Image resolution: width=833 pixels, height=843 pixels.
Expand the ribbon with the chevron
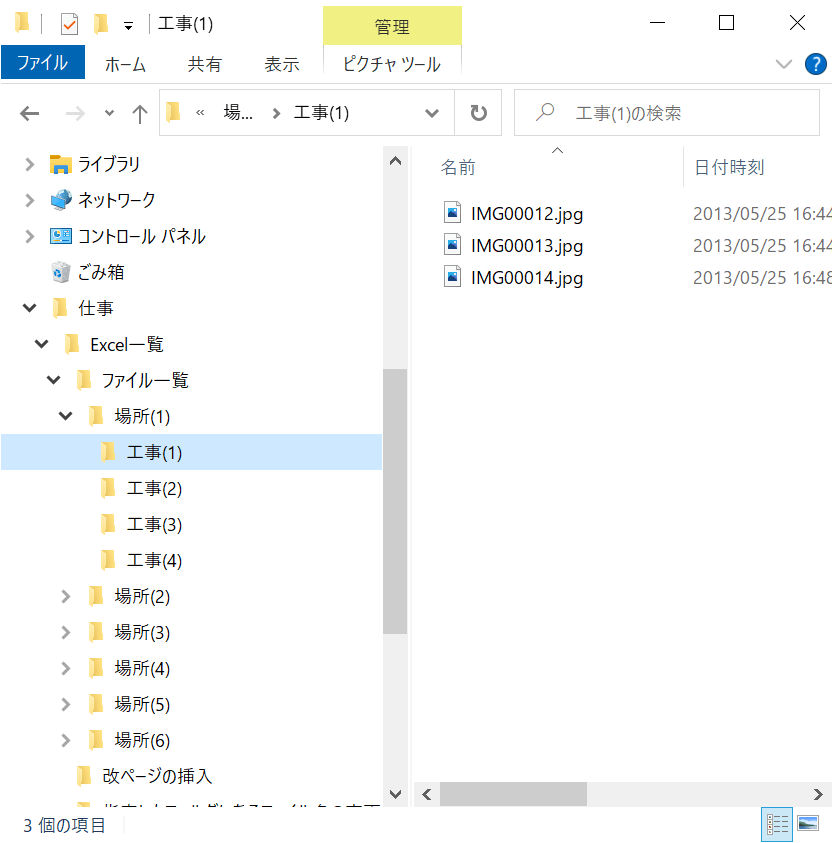point(784,64)
